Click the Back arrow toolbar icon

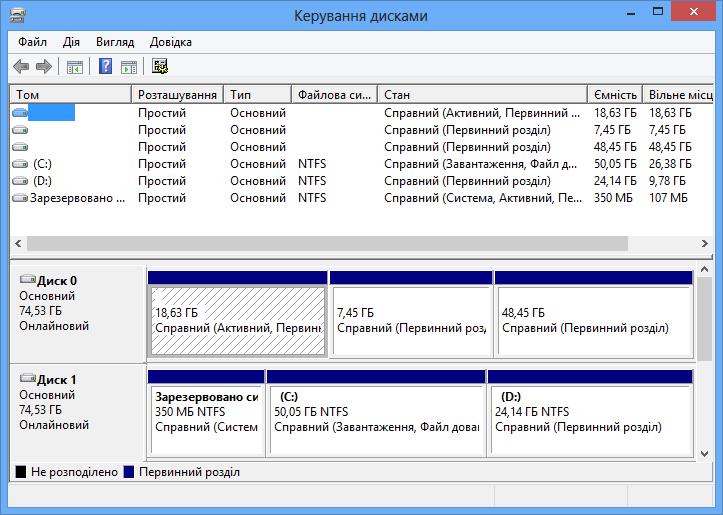click(x=21, y=67)
